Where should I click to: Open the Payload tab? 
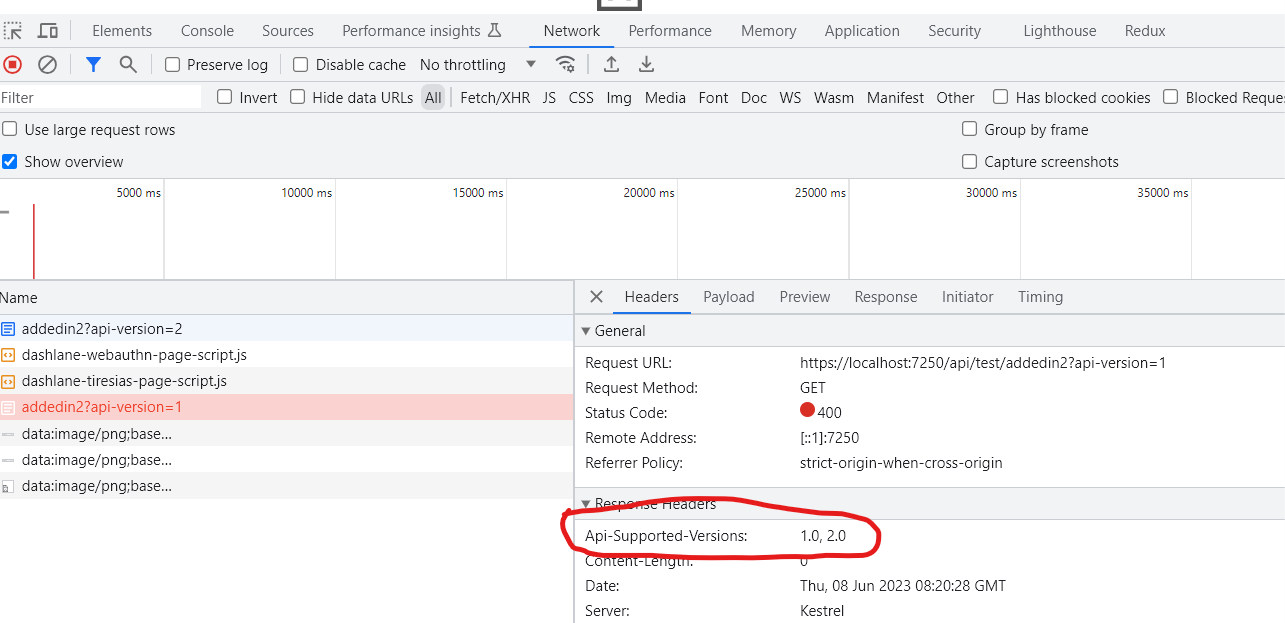point(728,296)
